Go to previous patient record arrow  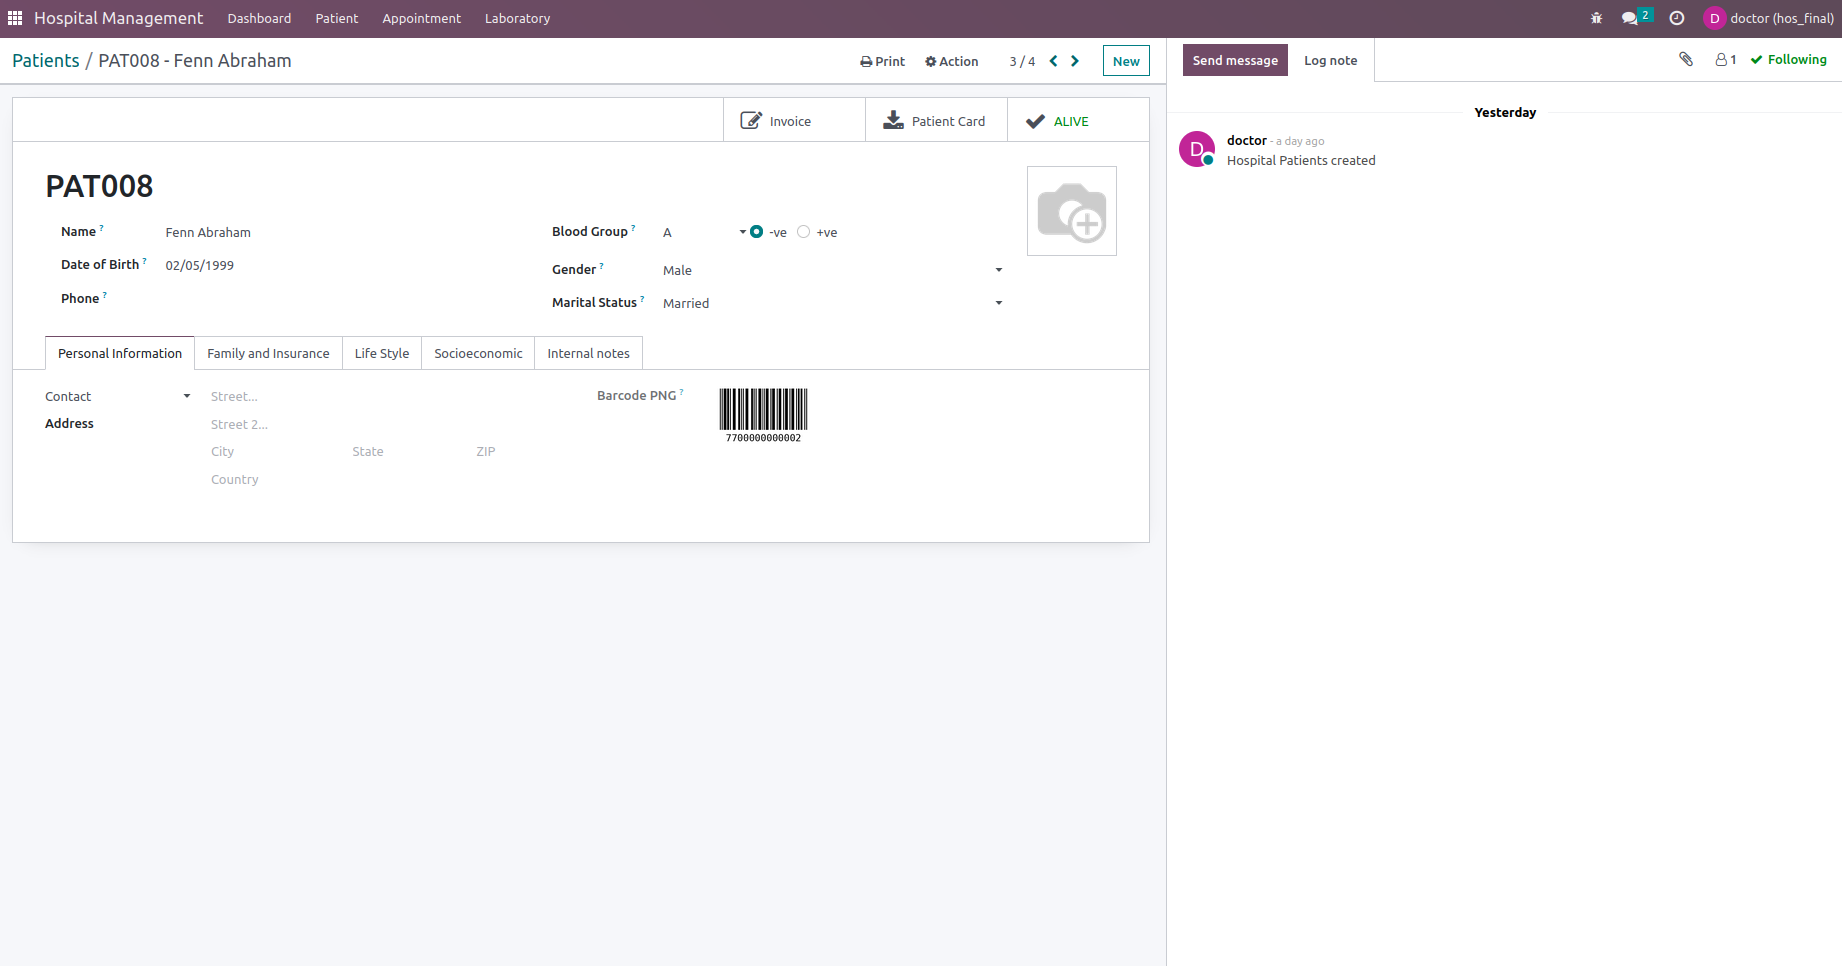tap(1053, 61)
